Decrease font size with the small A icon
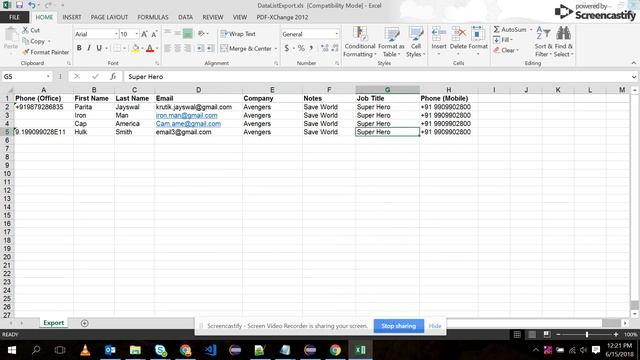Image resolution: width=640 pixels, height=360 pixels. [154, 34]
